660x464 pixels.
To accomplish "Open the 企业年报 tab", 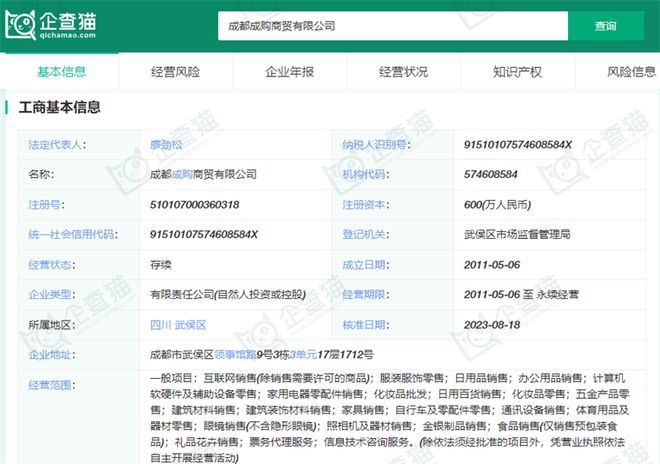I will point(290,72).
